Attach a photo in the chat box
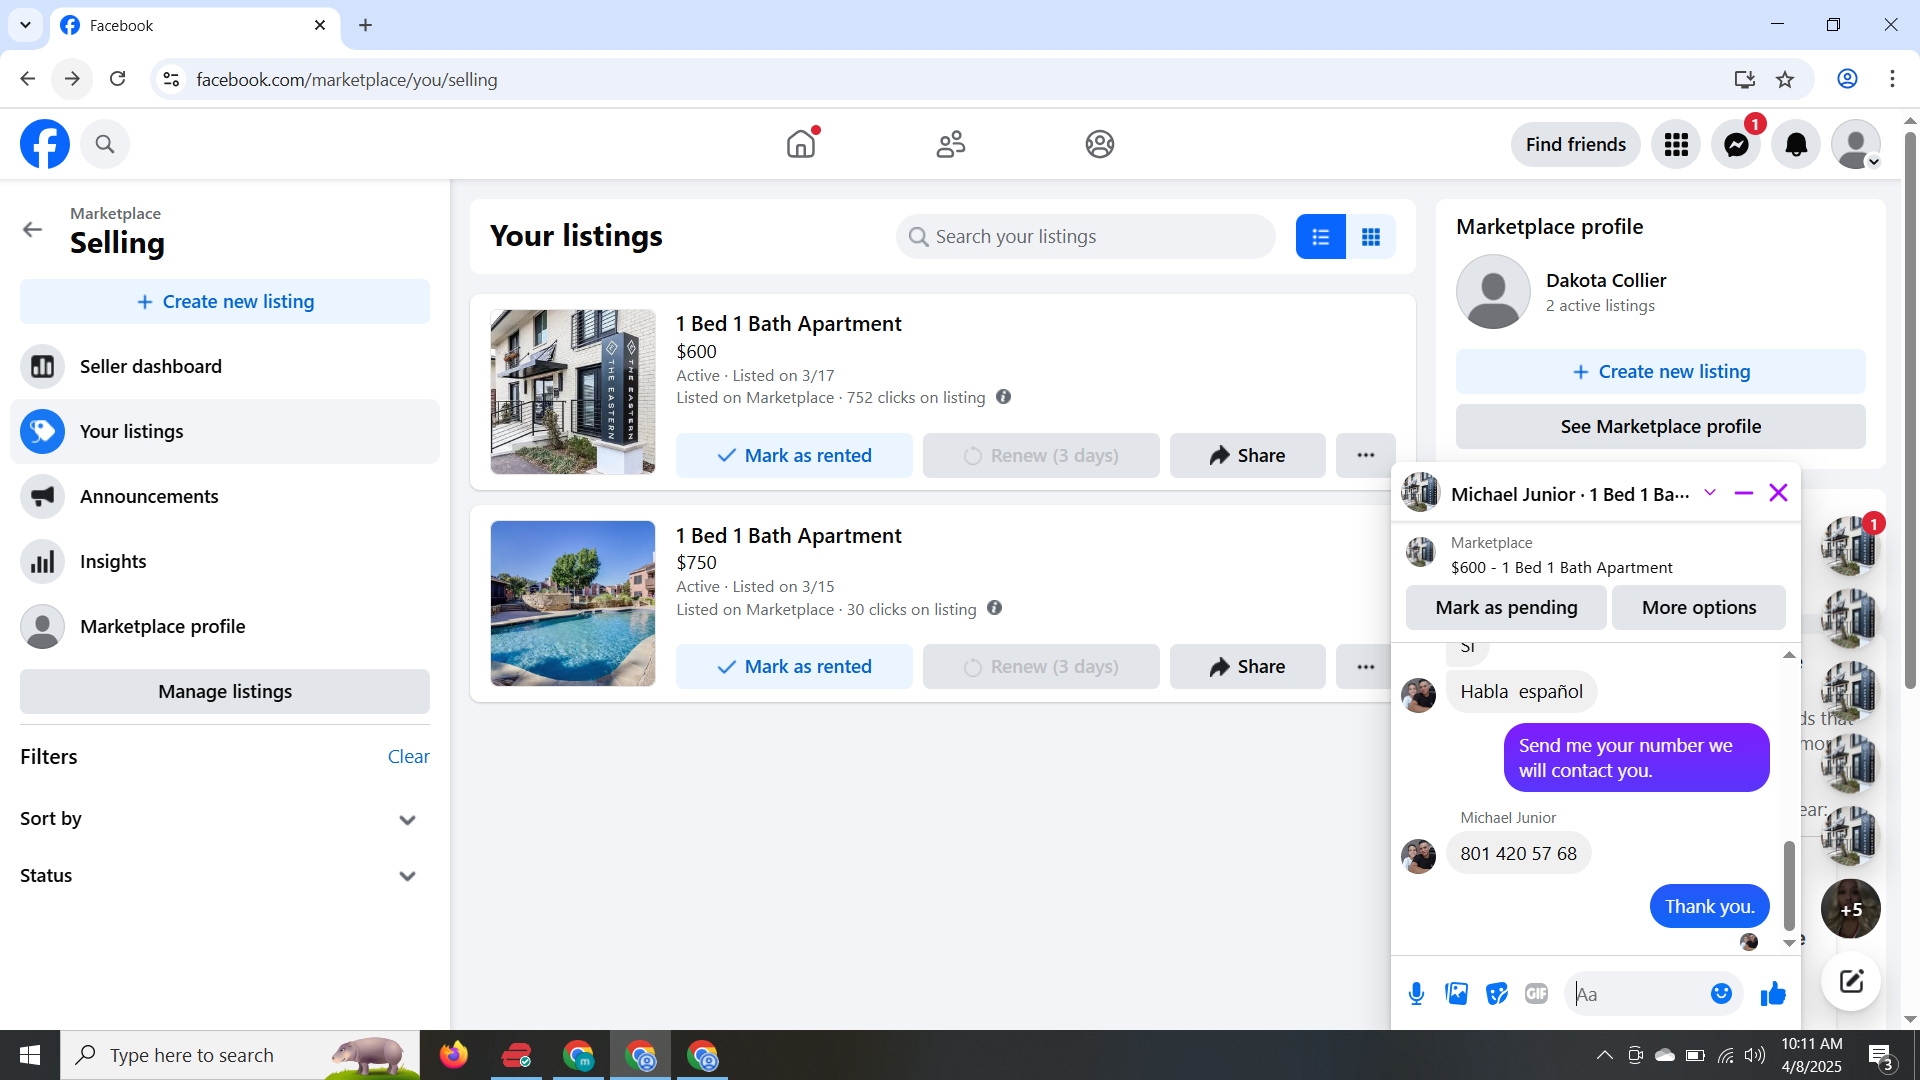 coord(1456,993)
